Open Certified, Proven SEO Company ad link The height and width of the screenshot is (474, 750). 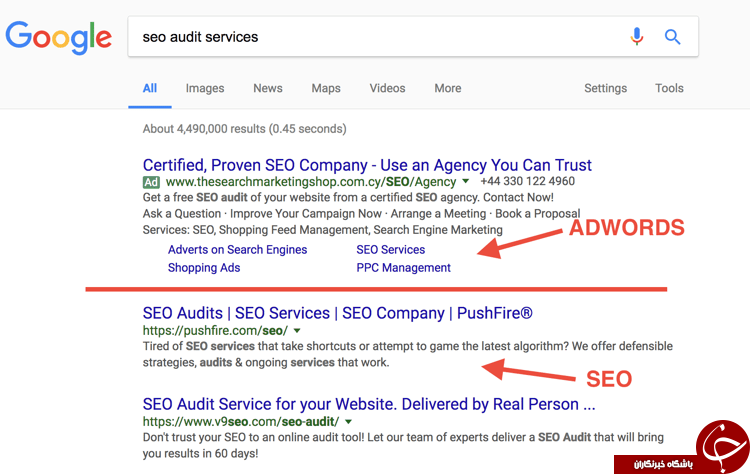pos(367,165)
